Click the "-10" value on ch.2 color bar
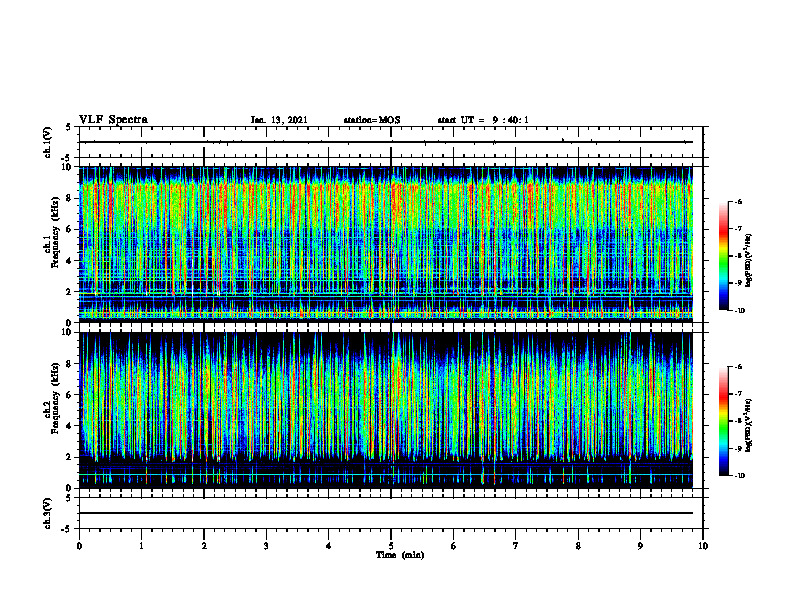 [x=739, y=476]
